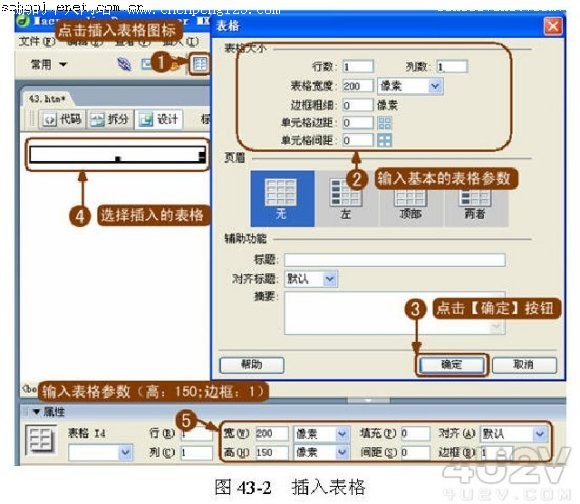Image resolution: width=580 pixels, height=504 pixels.
Task: Click the 宽 field showing 200
Action: 272,433
